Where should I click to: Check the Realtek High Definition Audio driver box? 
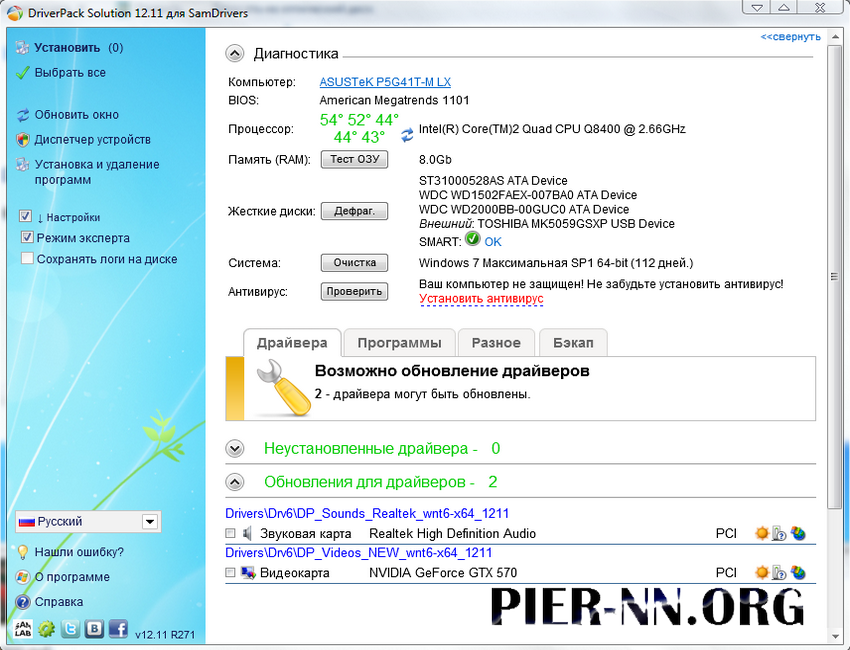(230, 533)
